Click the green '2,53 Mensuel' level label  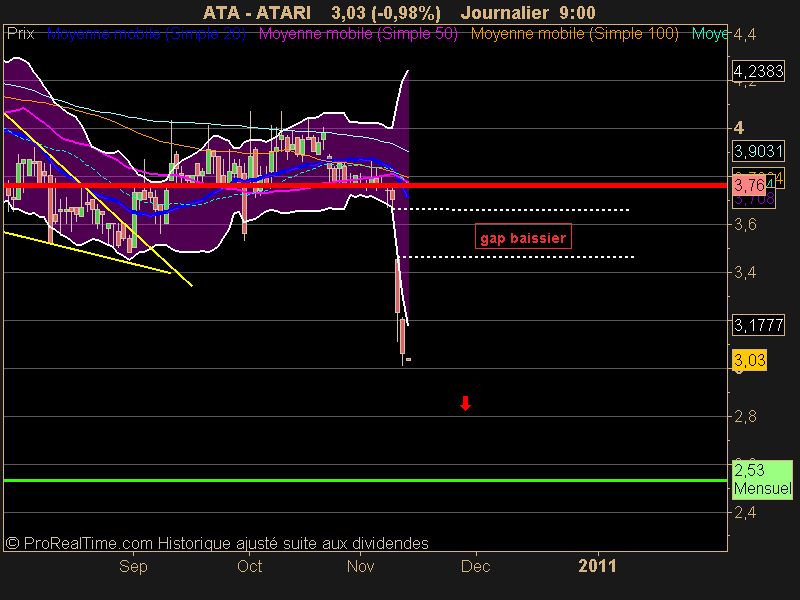(x=762, y=479)
